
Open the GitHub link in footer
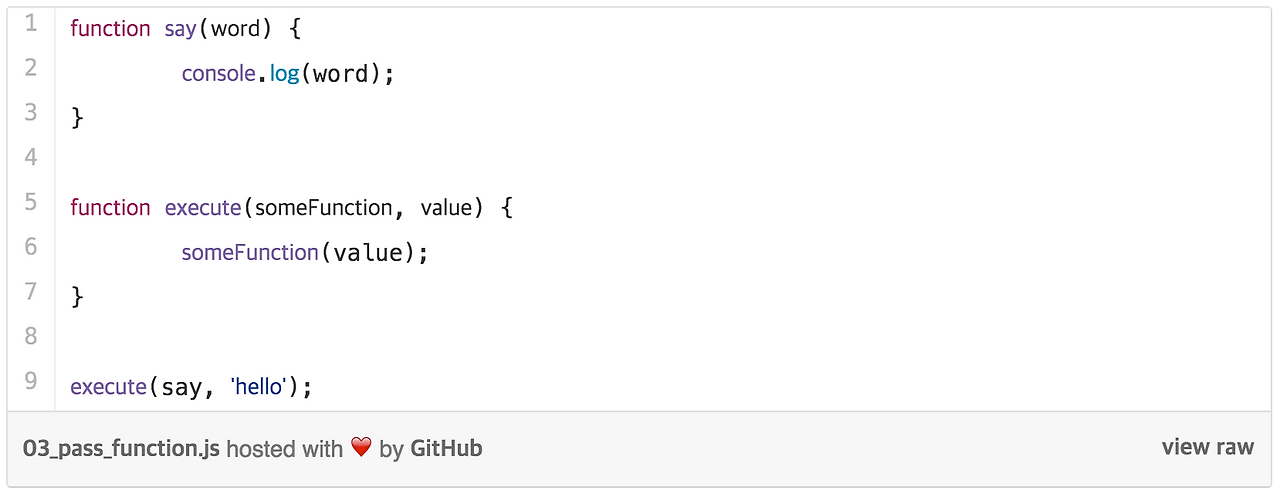point(446,449)
